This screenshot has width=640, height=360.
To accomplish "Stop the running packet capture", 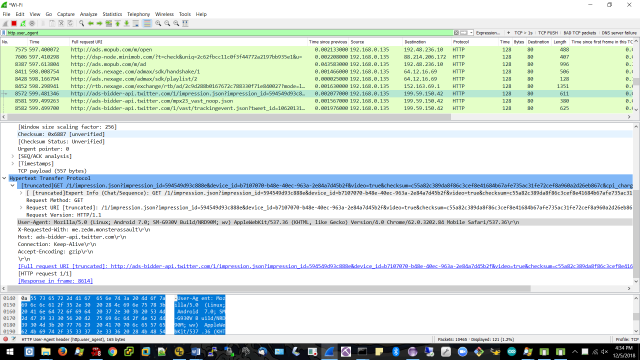I will point(14,24).
